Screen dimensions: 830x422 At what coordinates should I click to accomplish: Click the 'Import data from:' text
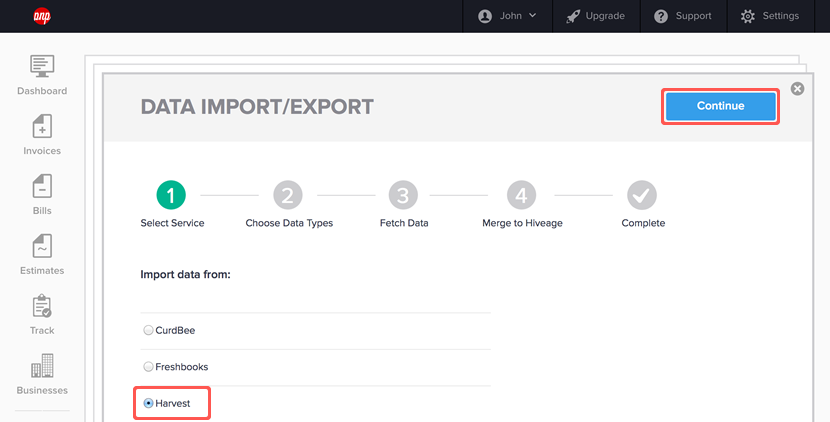185,274
